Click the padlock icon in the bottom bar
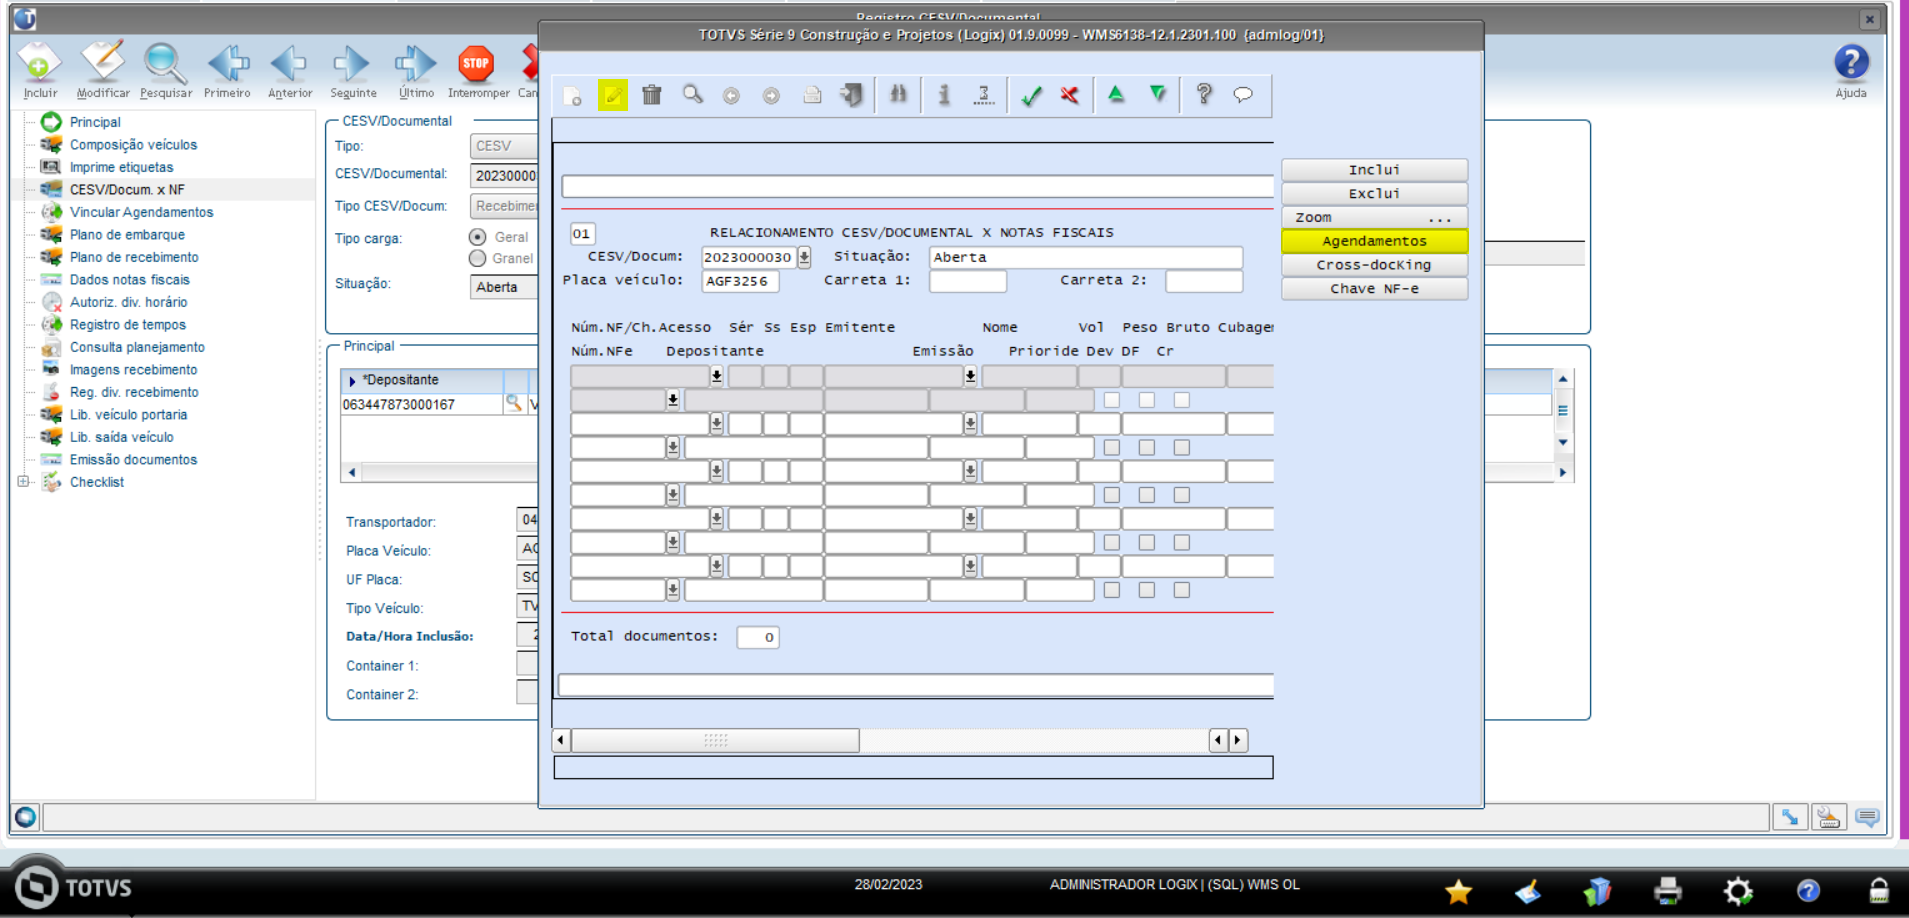Screen dimensions: 1909x918 1878,890
